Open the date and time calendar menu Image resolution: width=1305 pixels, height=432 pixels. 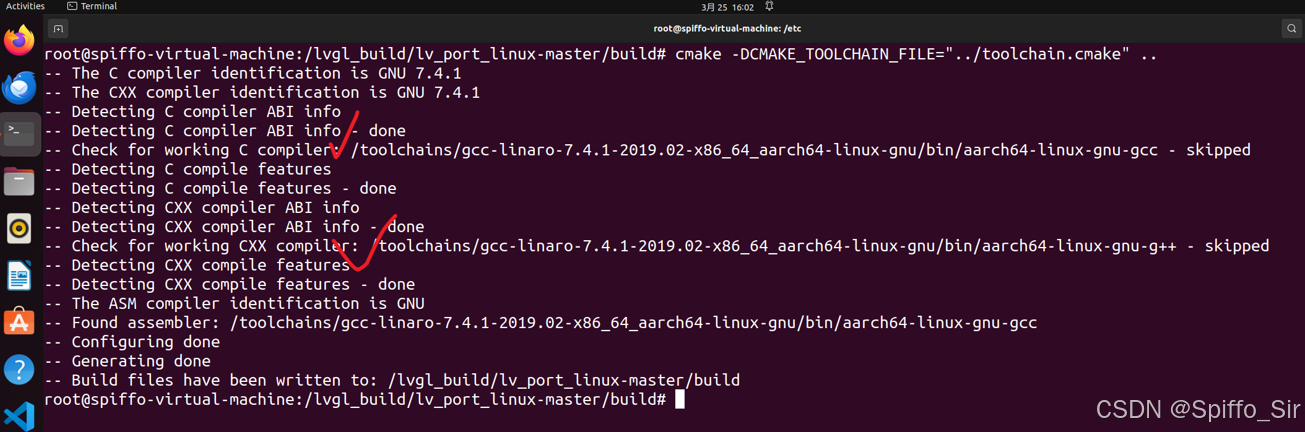728,6
